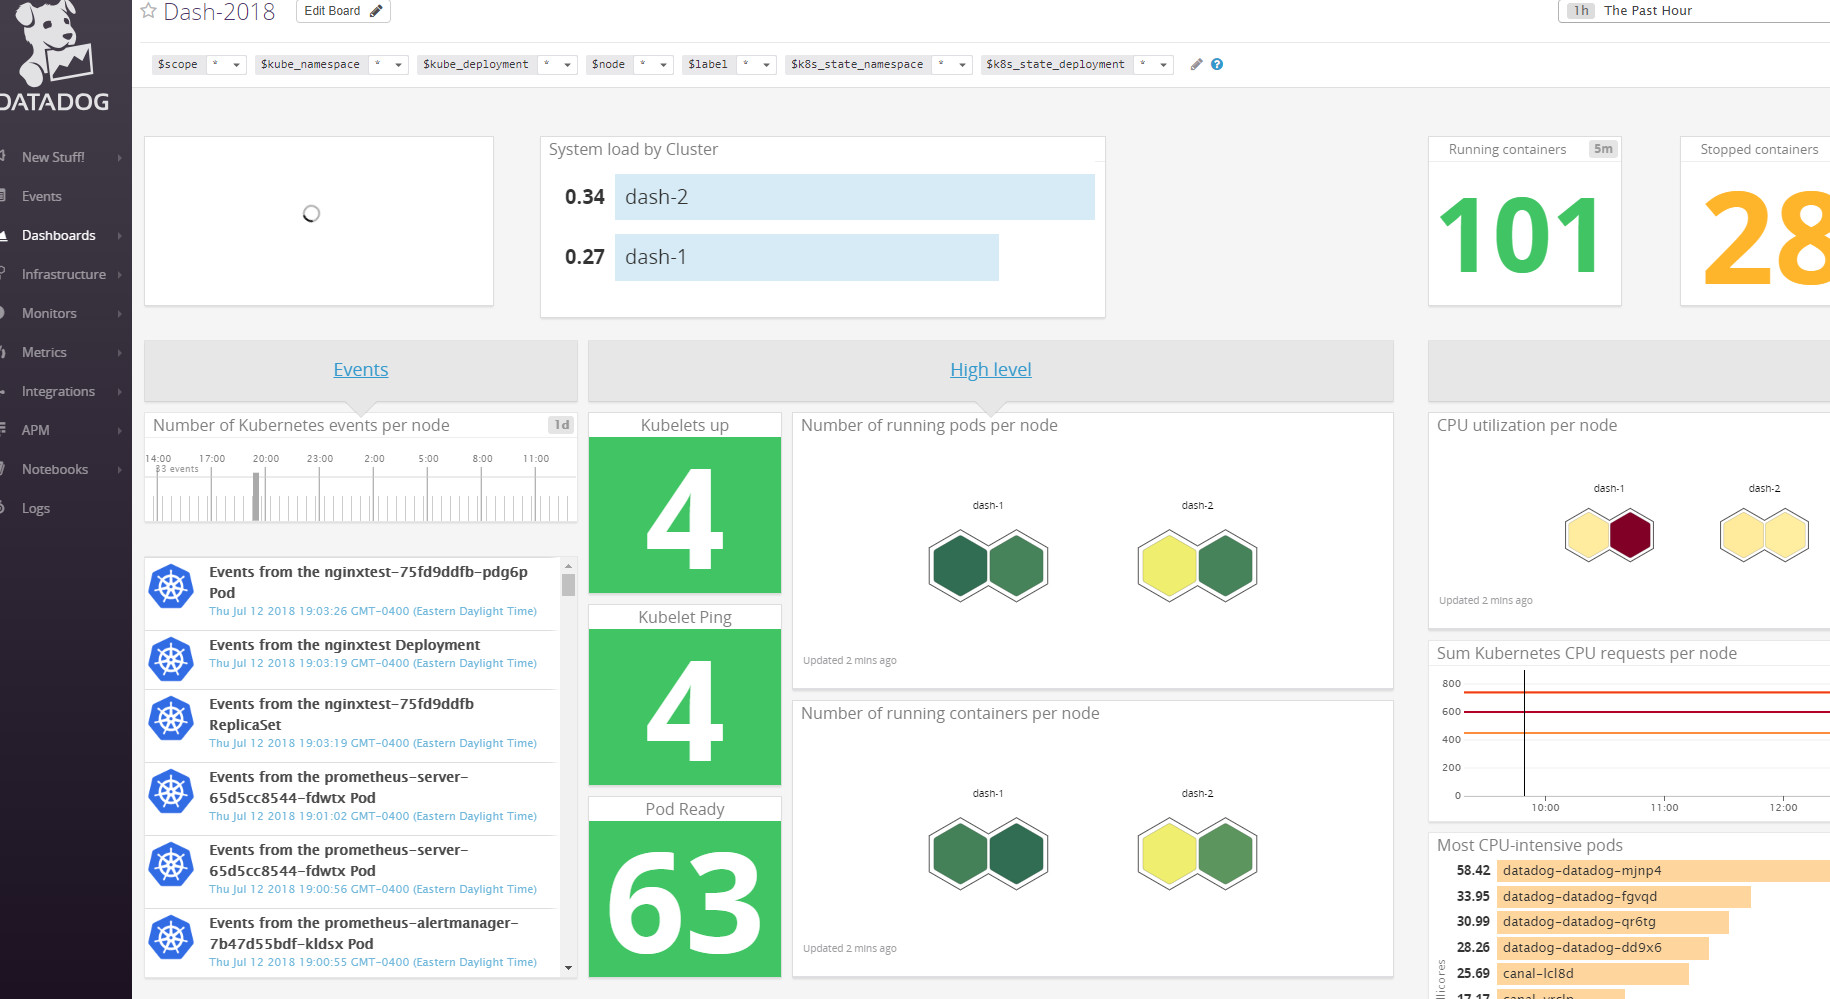Click the Edit Board button
Image resolution: width=1830 pixels, height=999 pixels.
click(x=343, y=11)
